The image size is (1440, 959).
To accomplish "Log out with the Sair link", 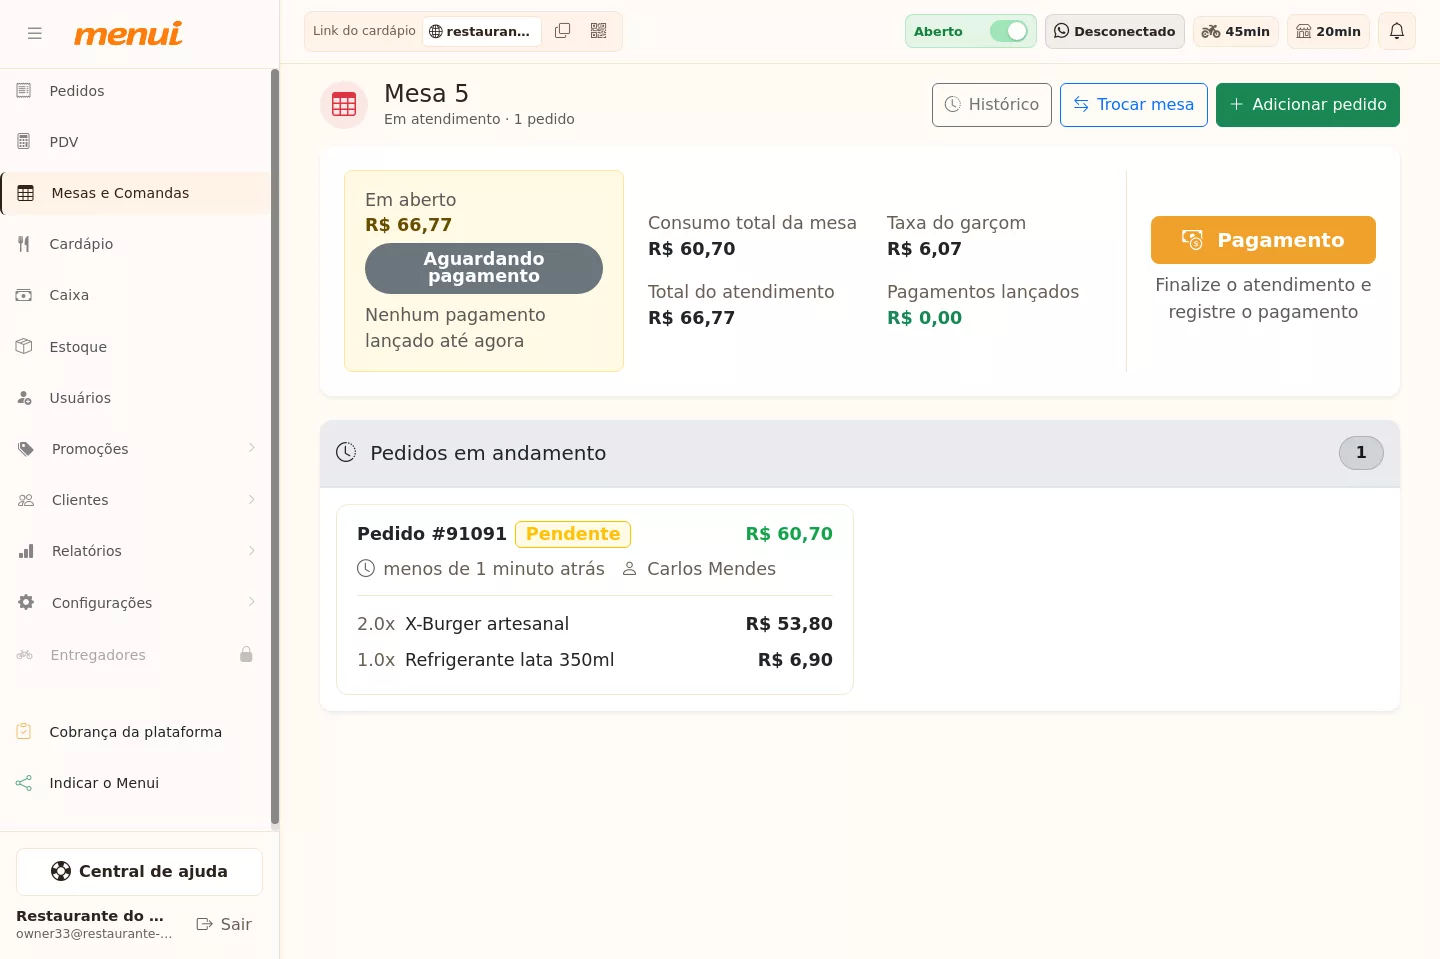I will 224,925.
